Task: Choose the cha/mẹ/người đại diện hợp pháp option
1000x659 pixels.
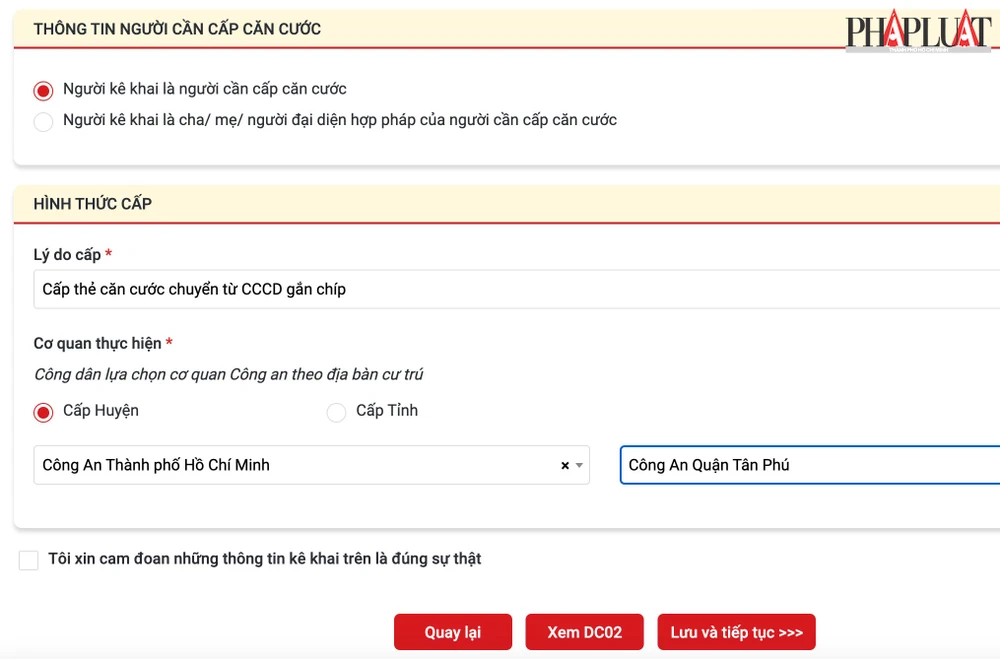Action: pos(43,122)
